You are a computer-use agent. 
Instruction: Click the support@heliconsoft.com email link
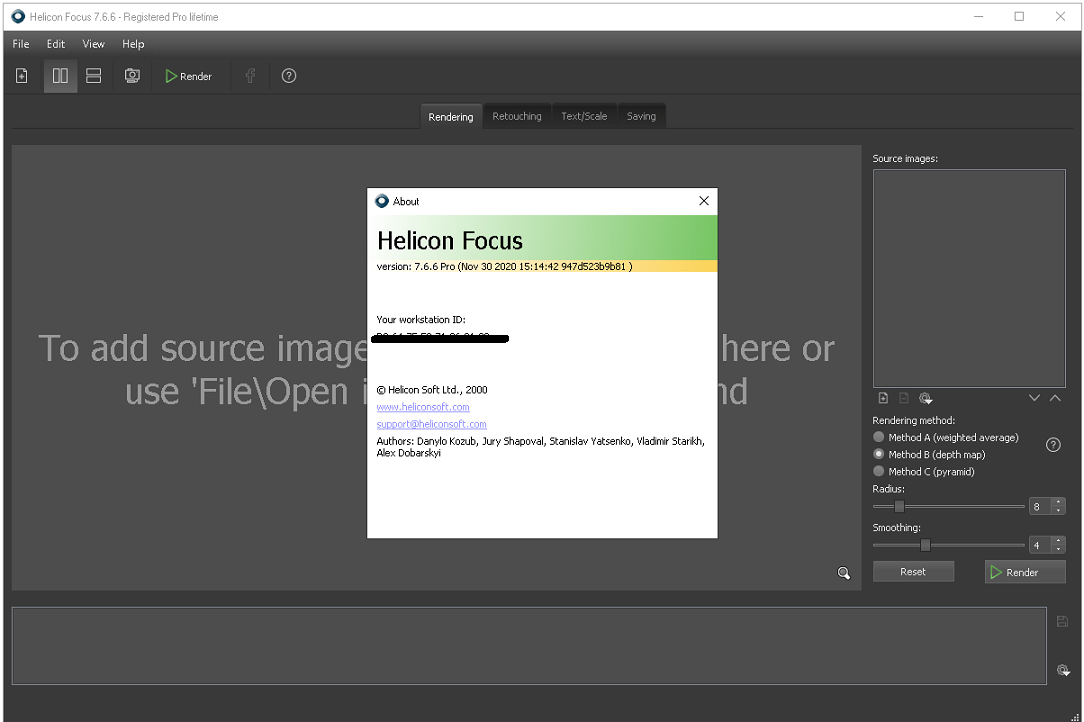click(x=431, y=424)
